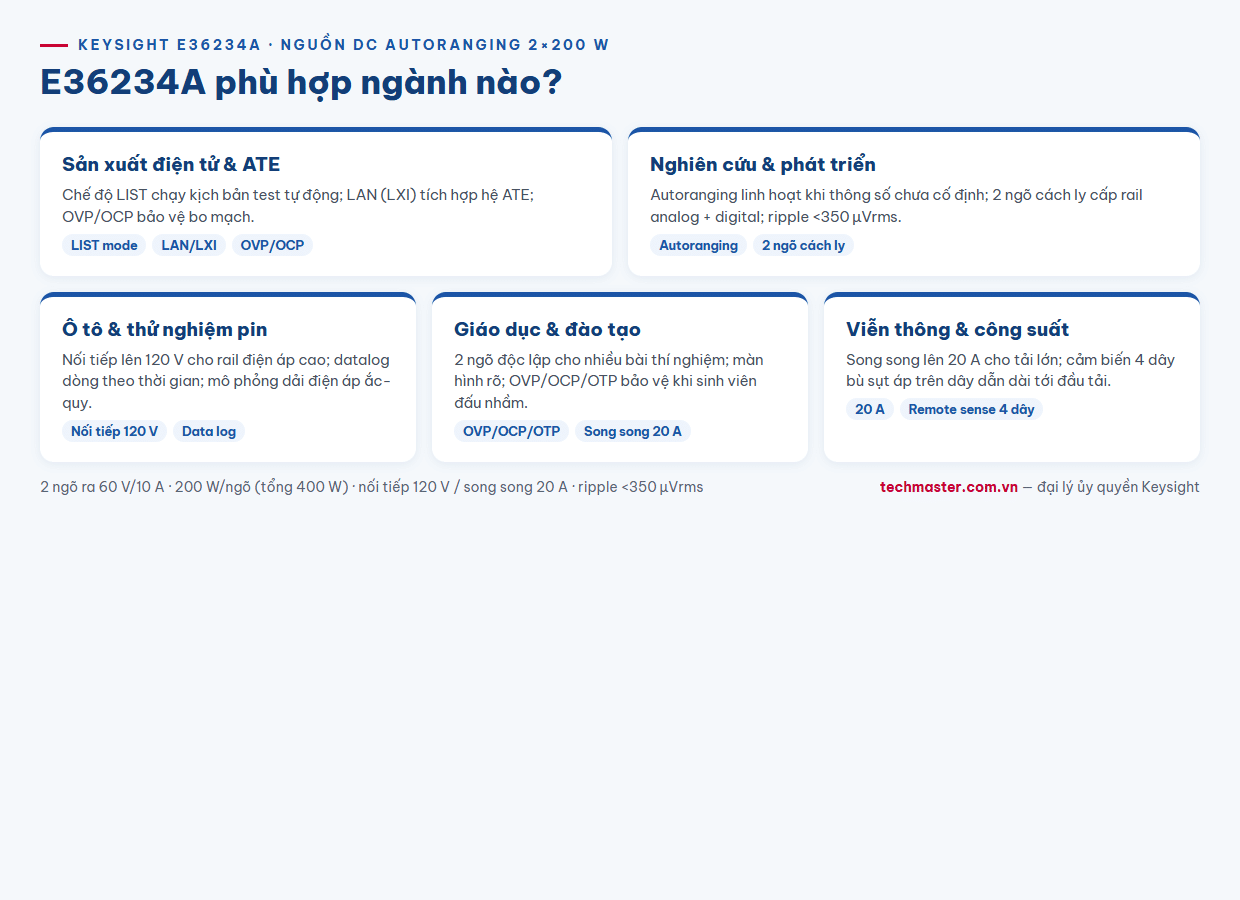Click the 'Remote sense 4 dây' tag
This screenshot has height=900, width=1240.
[971, 409]
